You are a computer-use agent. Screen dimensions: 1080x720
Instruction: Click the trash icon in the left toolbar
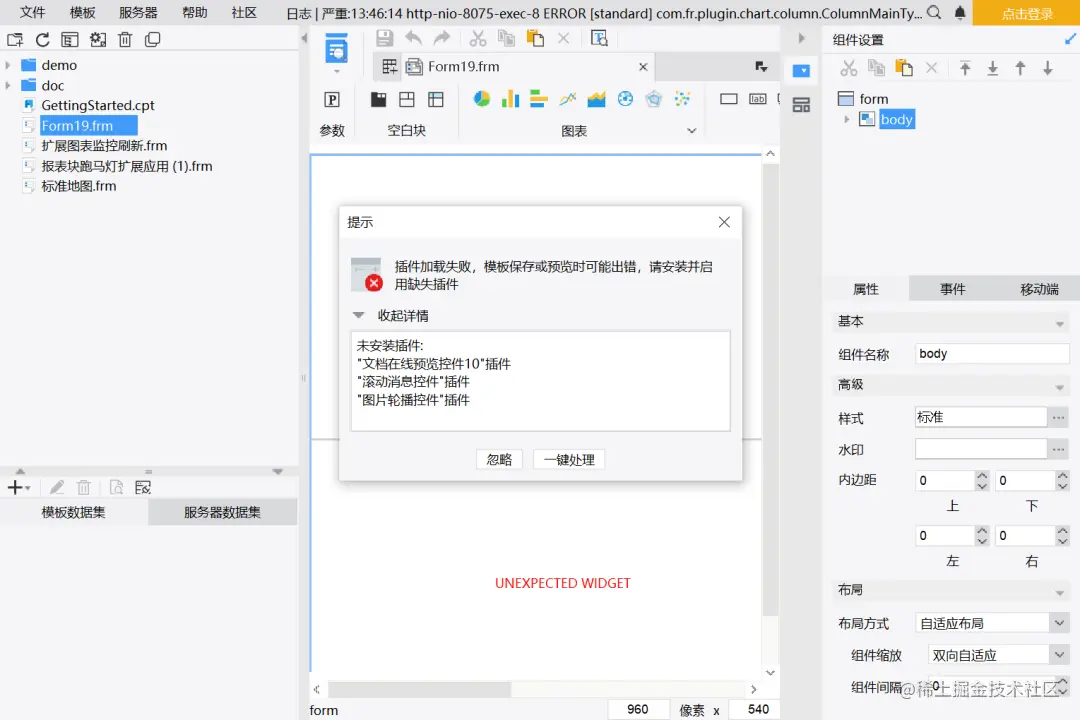tap(125, 37)
